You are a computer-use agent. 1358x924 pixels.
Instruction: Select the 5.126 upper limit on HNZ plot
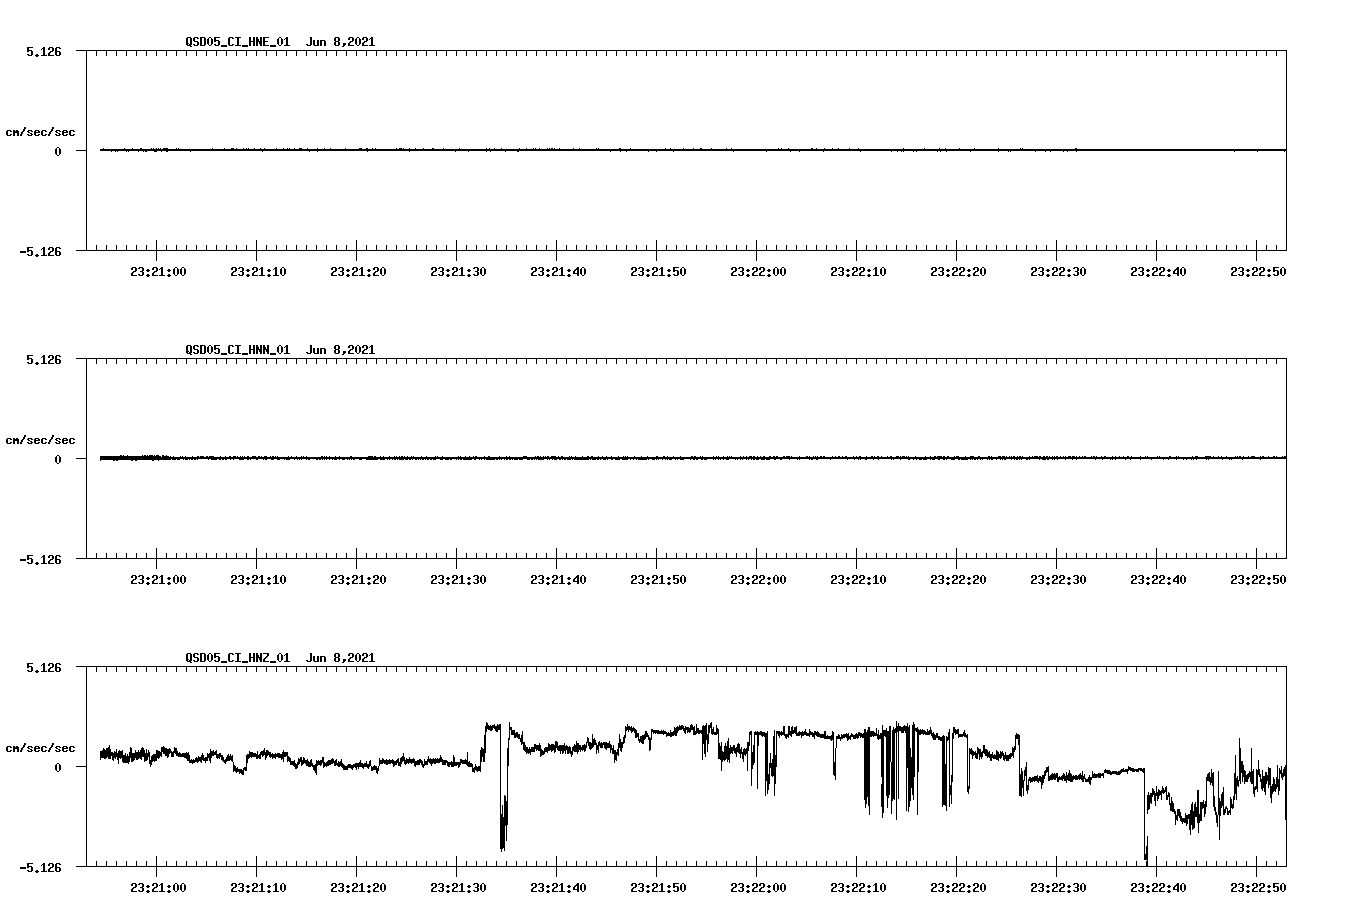pyautogui.click(x=44, y=667)
